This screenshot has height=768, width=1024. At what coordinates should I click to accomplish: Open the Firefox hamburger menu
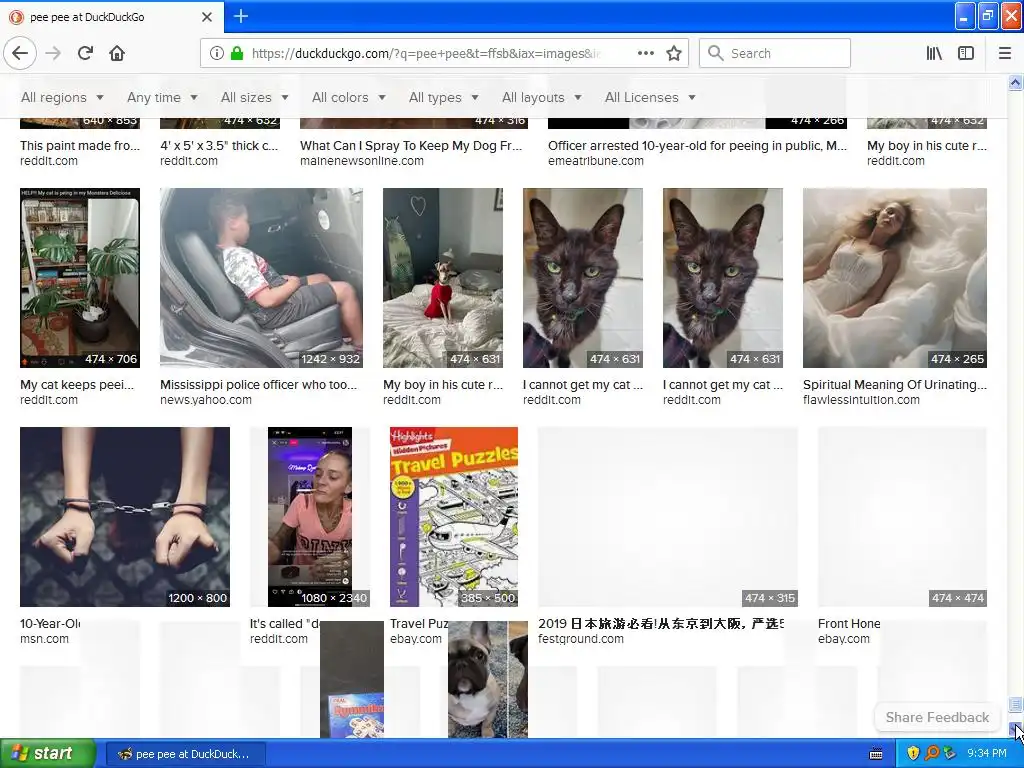(1004, 53)
